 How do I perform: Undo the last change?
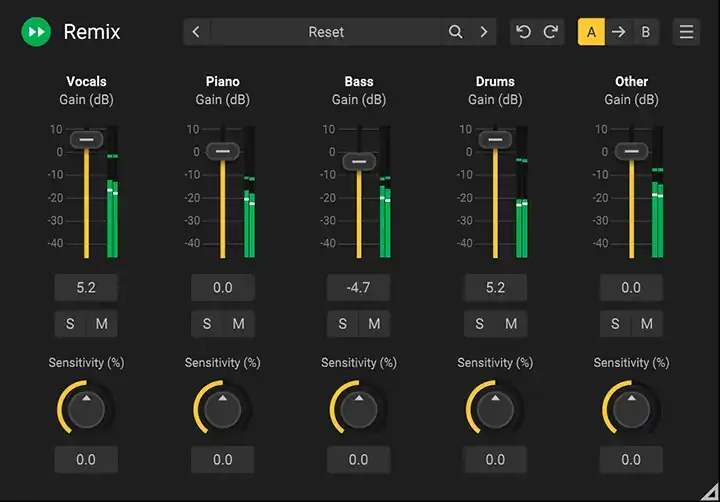(x=523, y=32)
